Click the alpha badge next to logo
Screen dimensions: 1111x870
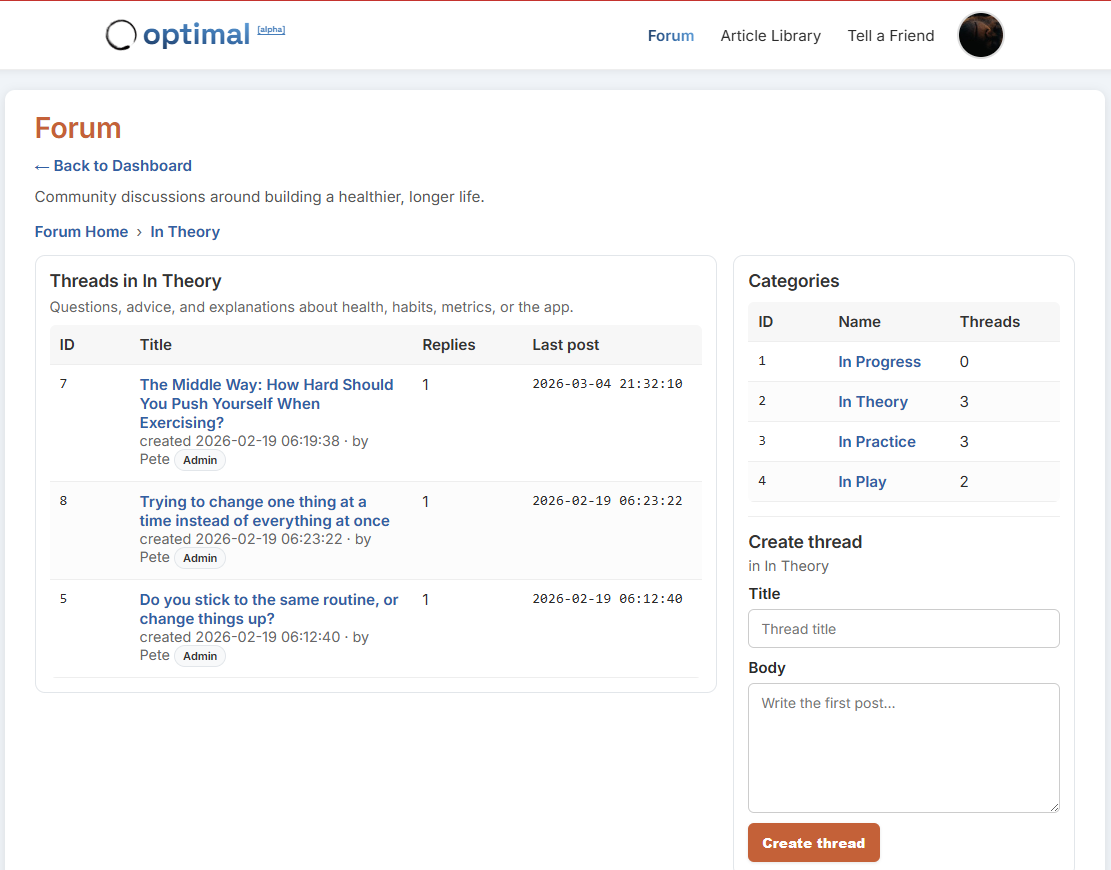click(271, 29)
